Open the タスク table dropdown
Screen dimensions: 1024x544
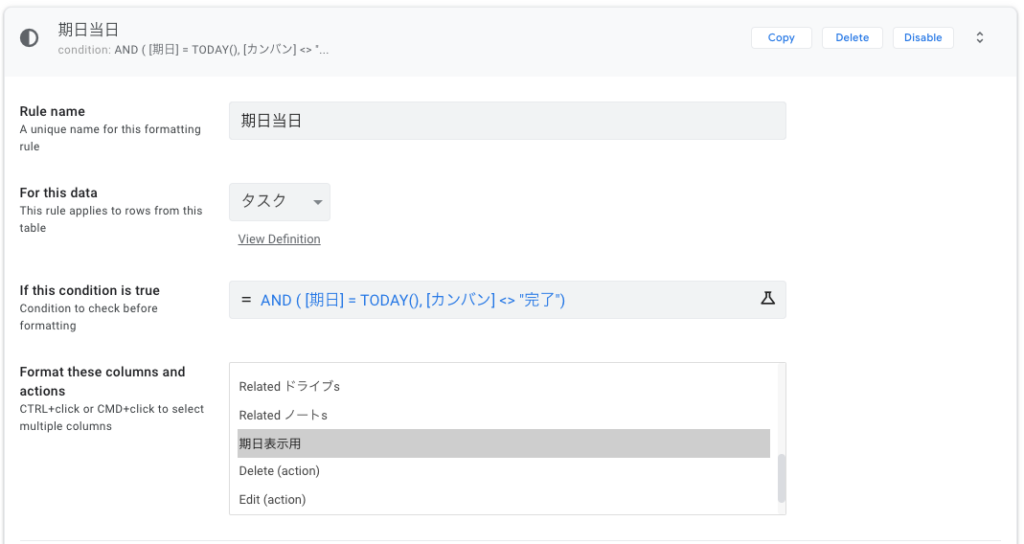[x=279, y=202]
